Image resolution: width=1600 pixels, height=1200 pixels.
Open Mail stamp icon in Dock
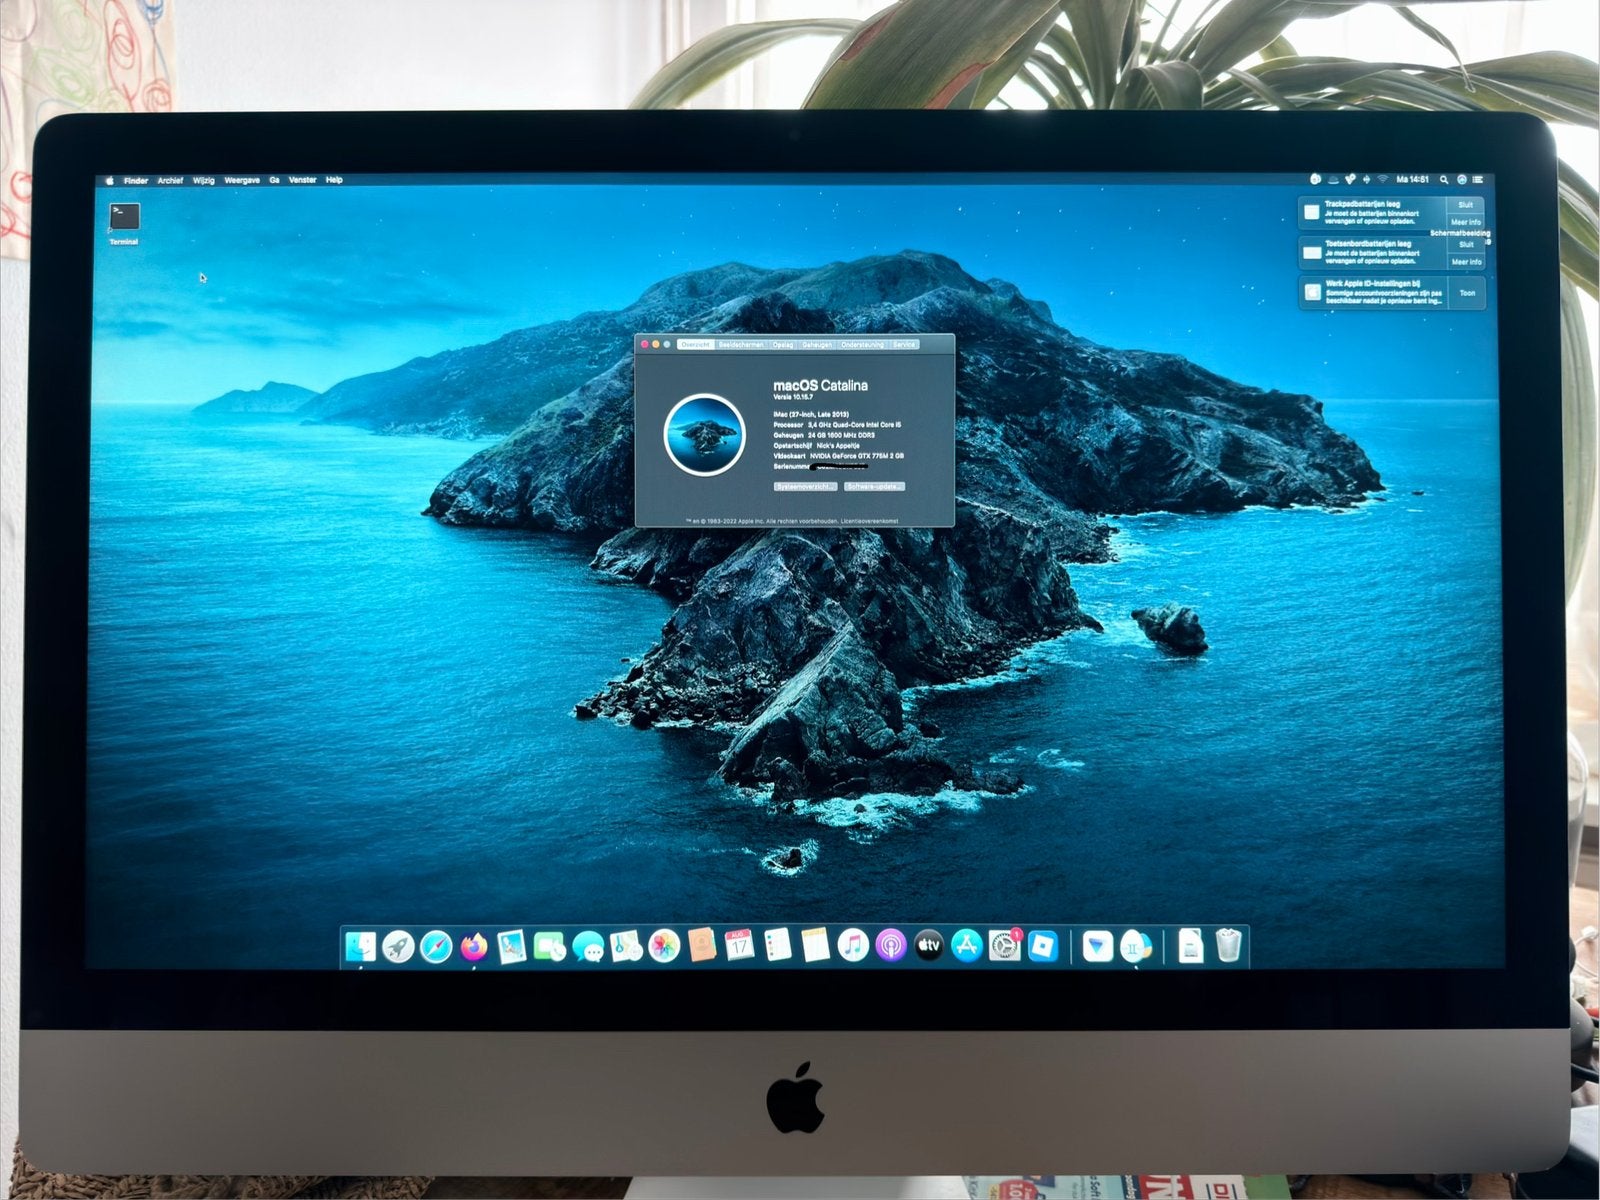(x=512, y=946)
